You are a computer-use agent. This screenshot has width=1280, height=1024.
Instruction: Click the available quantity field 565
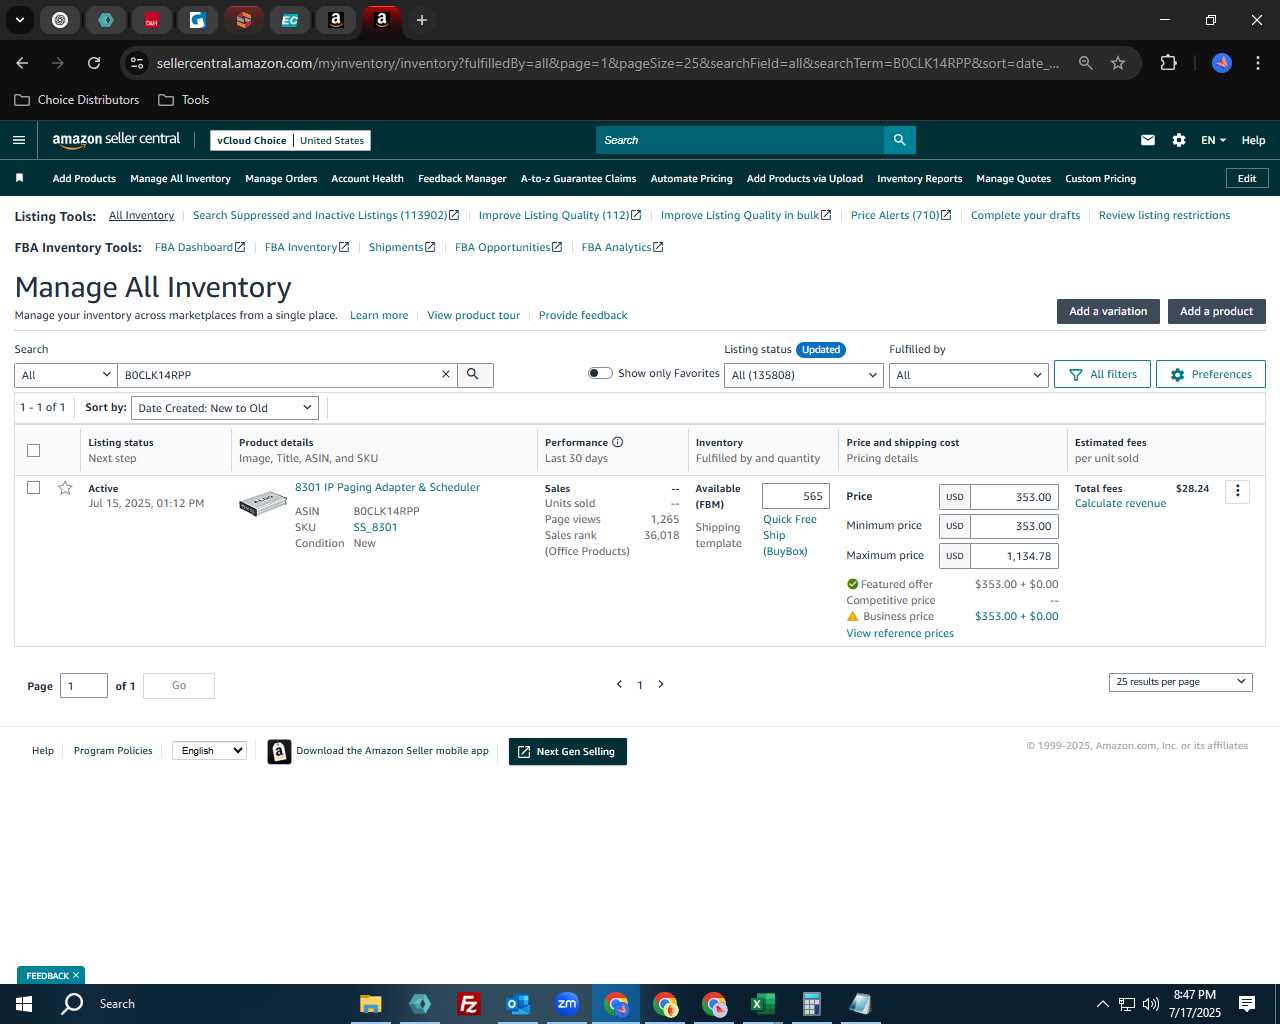796,496
